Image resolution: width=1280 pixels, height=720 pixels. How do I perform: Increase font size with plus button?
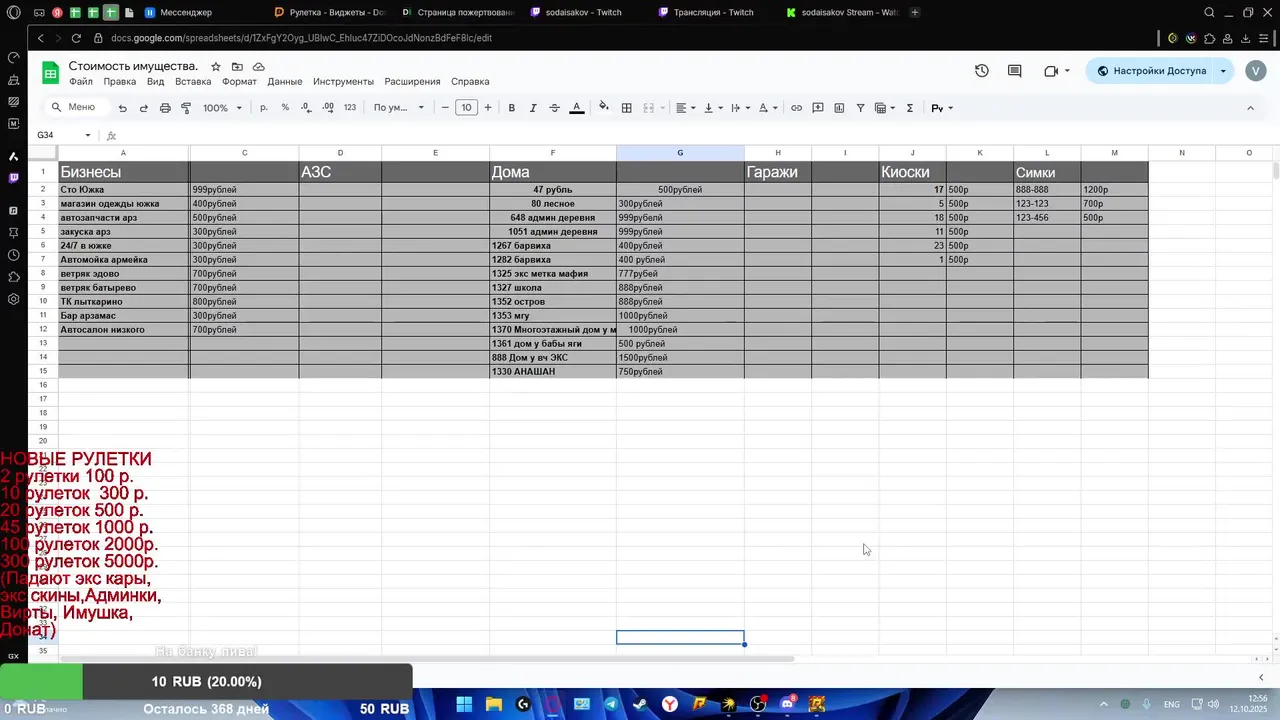coord(488,108)
